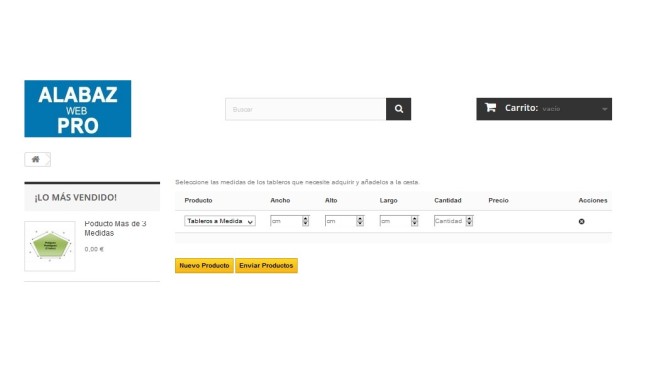Click the Acciones column header
646x366 pixels.
pyautogui.click(x=592, y=200)
